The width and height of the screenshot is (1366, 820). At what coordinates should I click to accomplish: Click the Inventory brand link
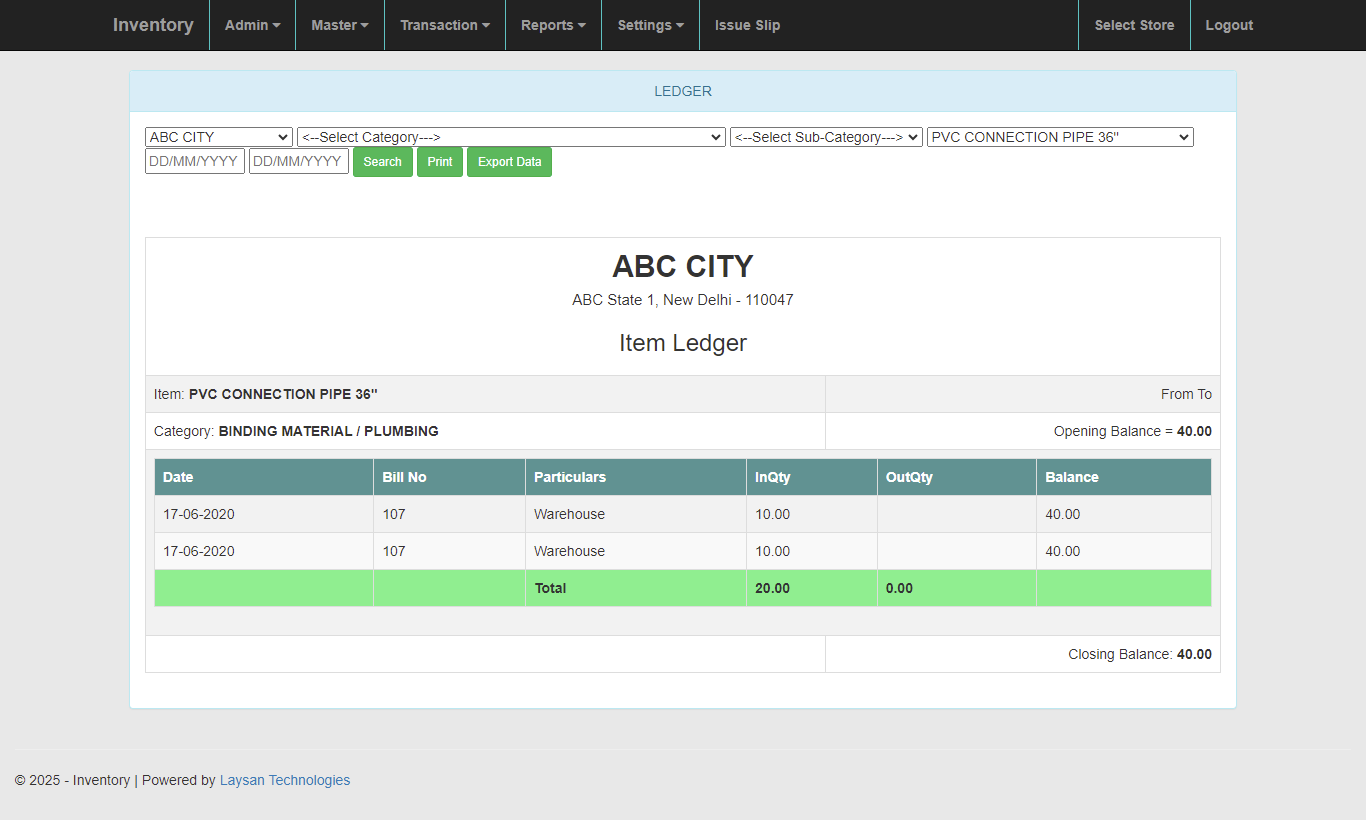[153, 25]
